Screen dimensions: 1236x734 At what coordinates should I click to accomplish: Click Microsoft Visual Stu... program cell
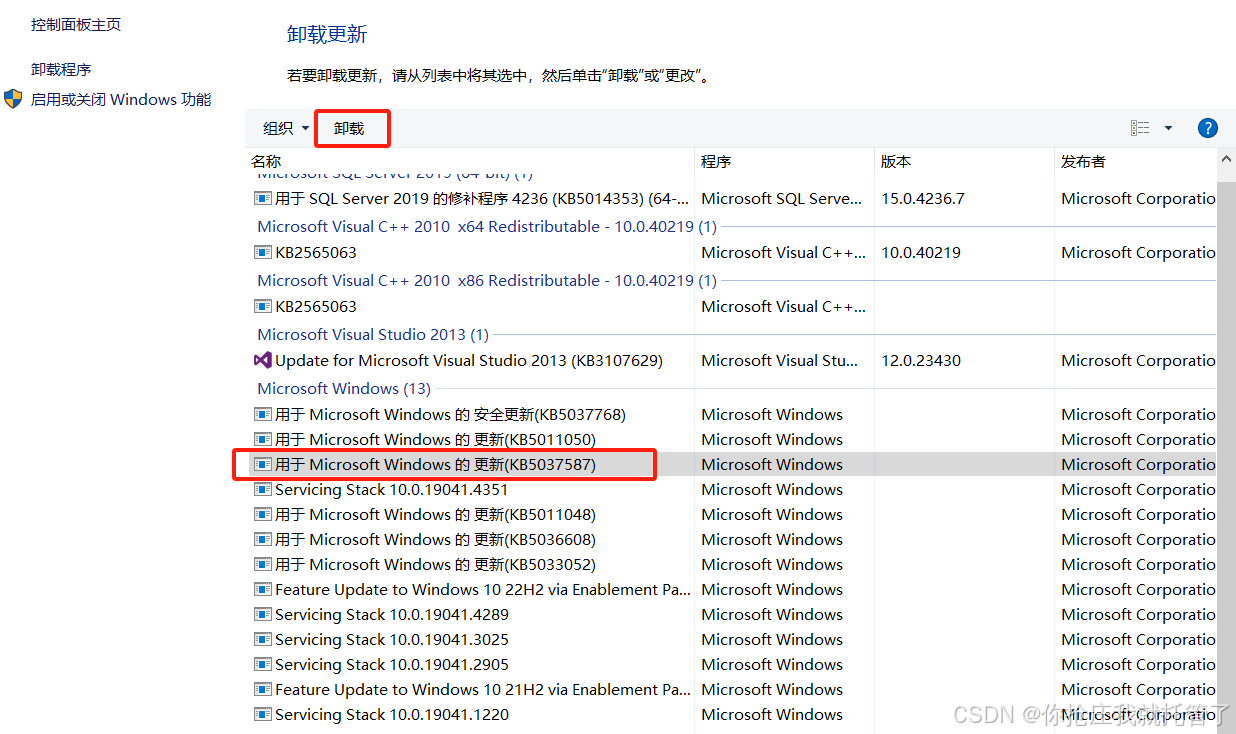[779, 360]
